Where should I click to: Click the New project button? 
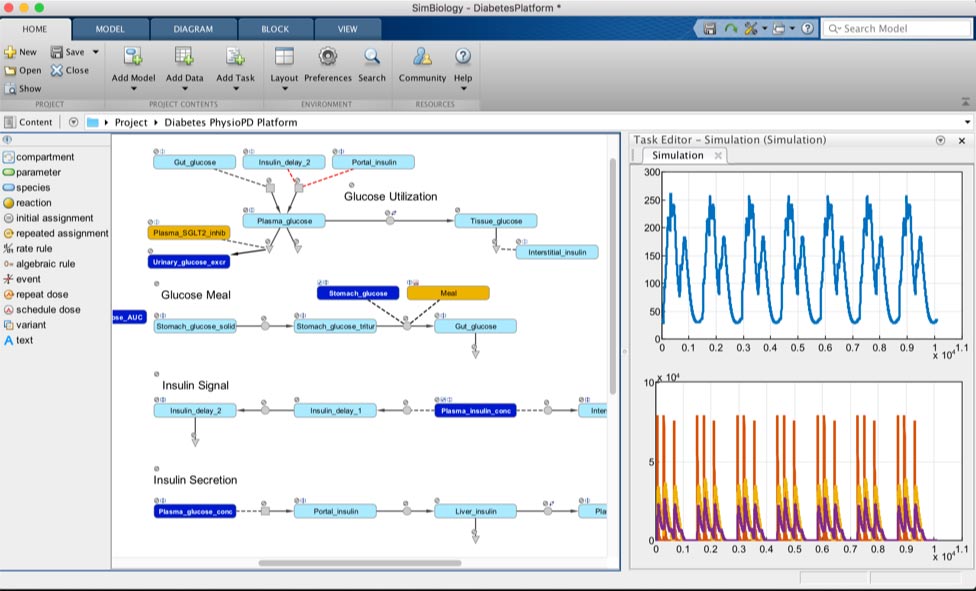click(20, 52)
